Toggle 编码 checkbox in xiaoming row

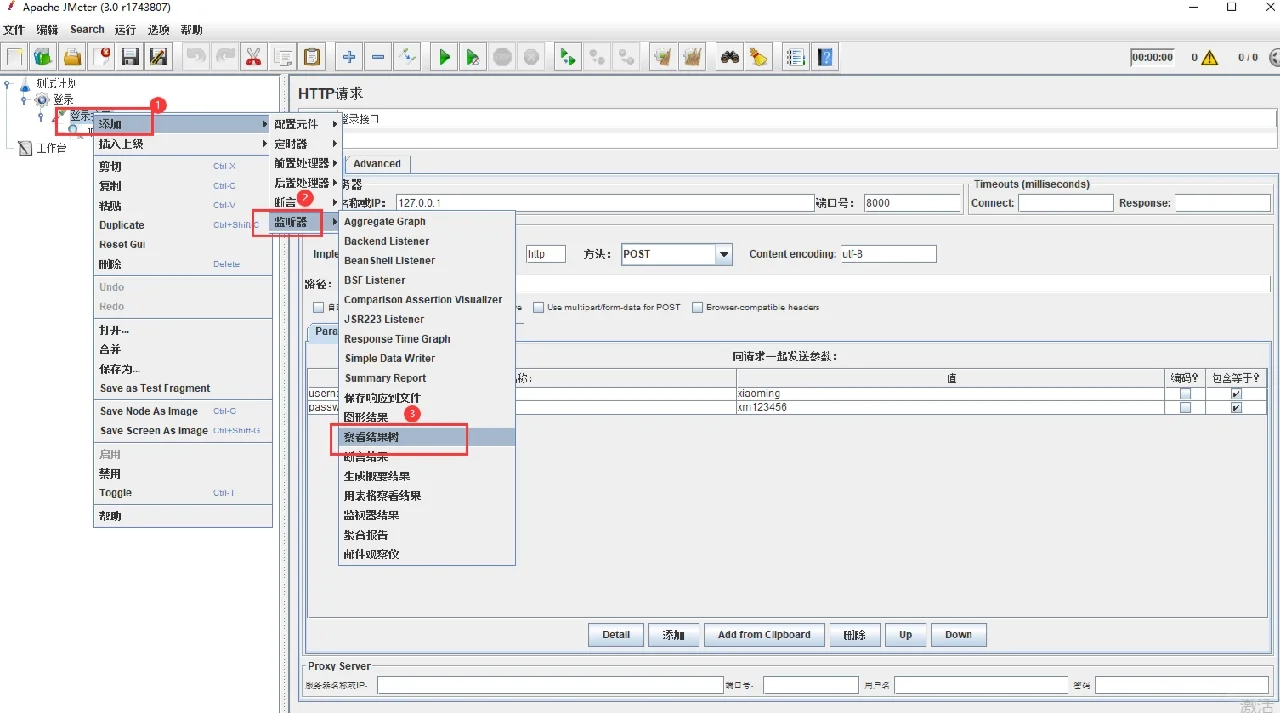coord(1186,394)
